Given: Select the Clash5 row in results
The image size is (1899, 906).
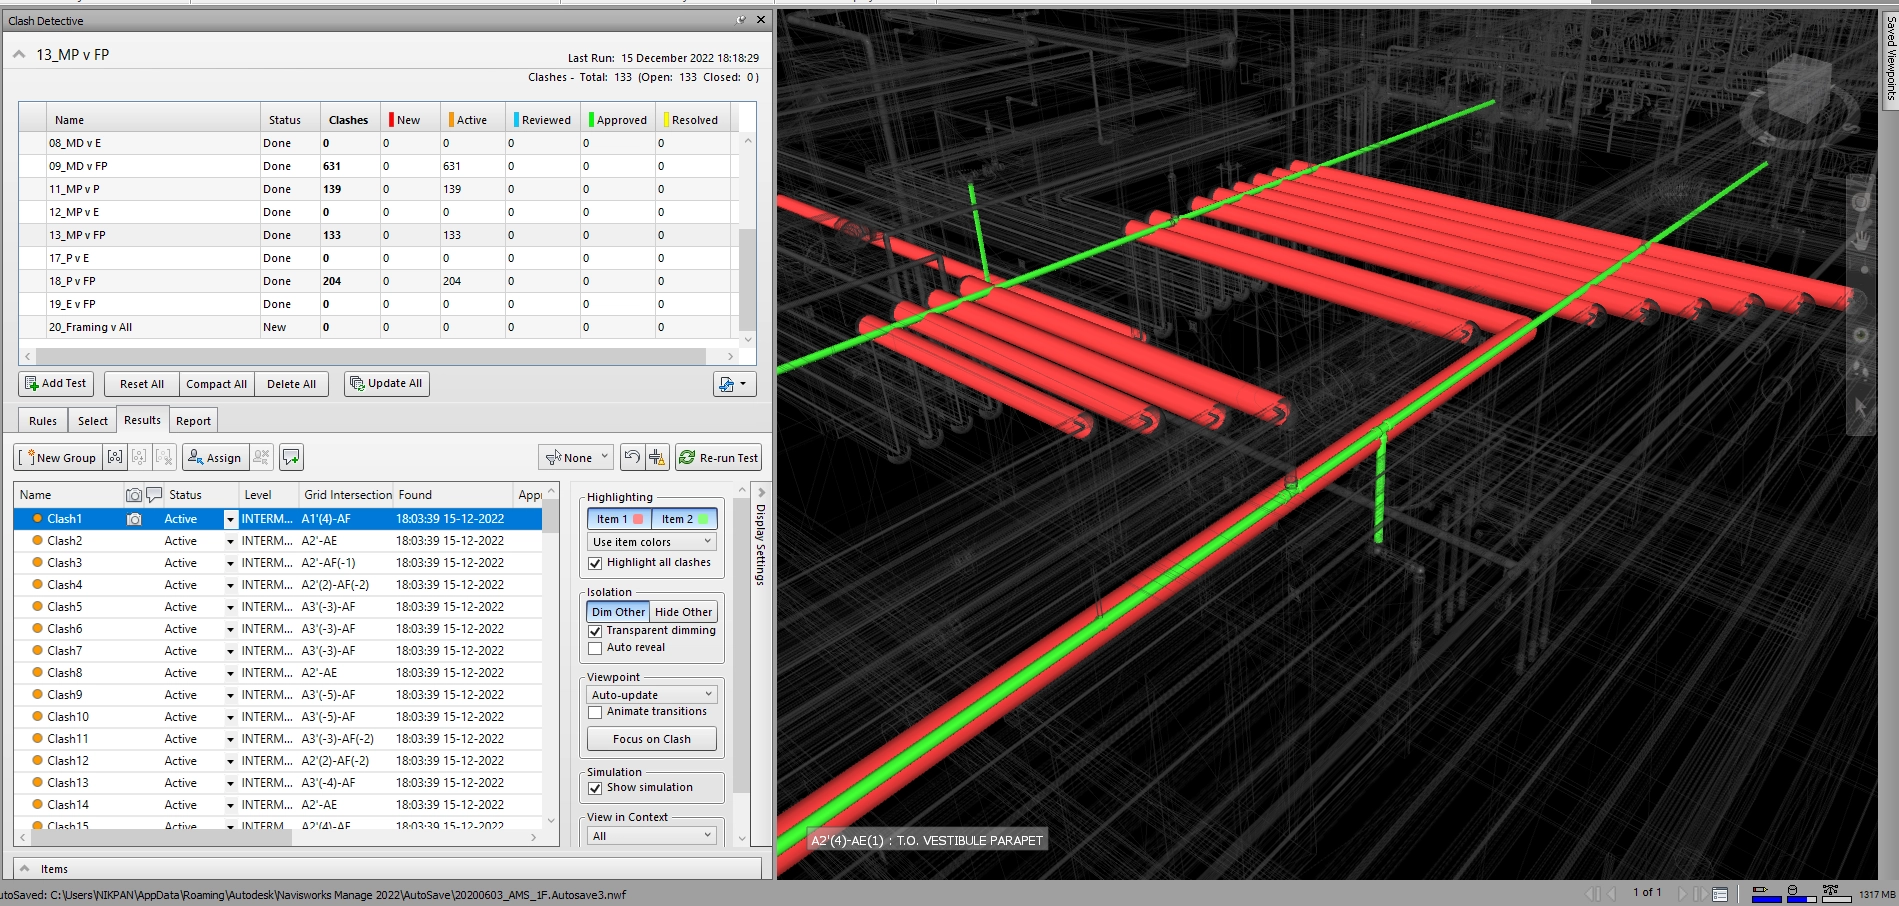Looking at the screenshot, I should (x=65, y=607).
